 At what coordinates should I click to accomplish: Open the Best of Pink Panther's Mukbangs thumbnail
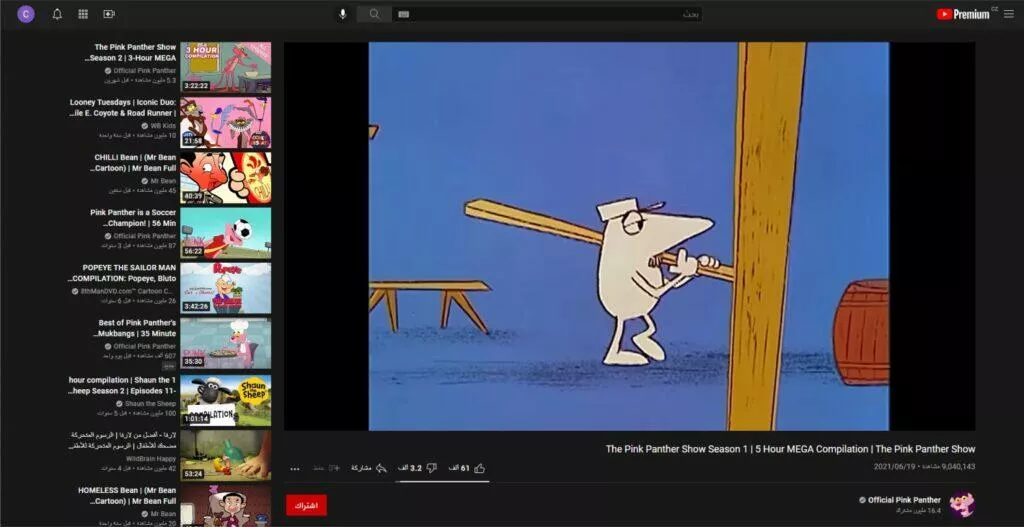pos(225,343)
